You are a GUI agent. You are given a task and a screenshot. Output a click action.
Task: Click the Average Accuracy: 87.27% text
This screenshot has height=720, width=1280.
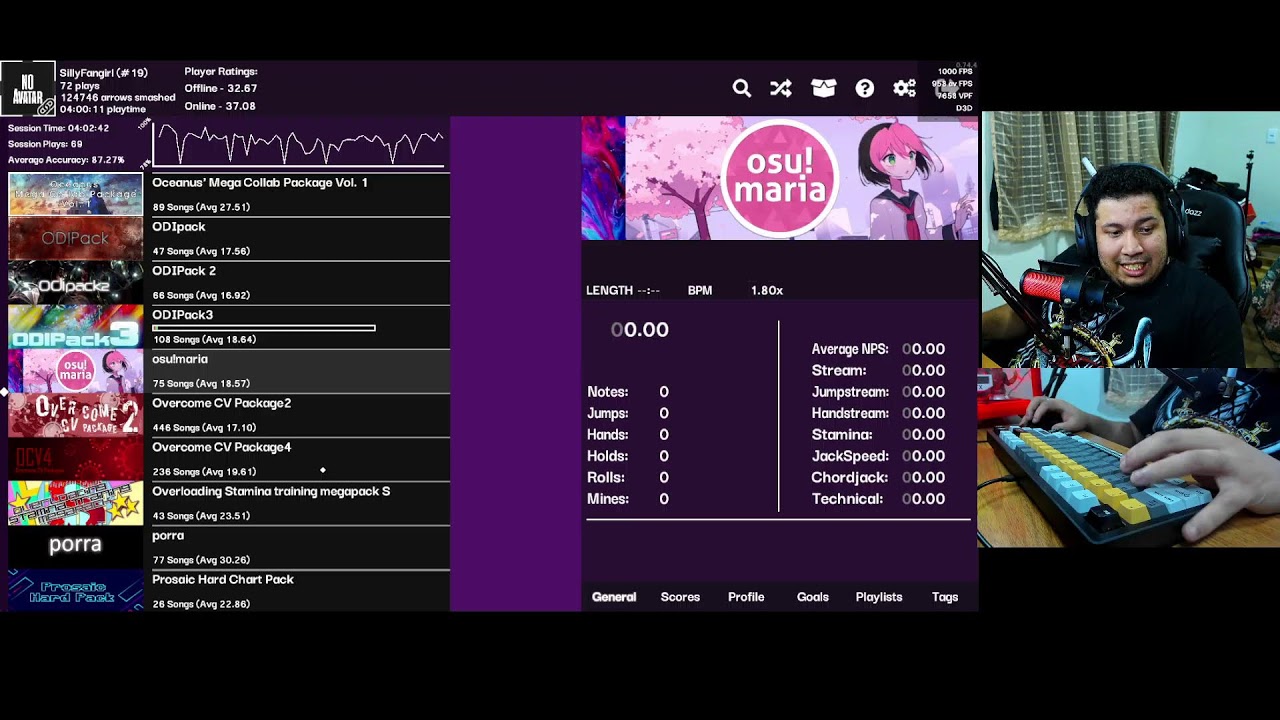(66, 160)
